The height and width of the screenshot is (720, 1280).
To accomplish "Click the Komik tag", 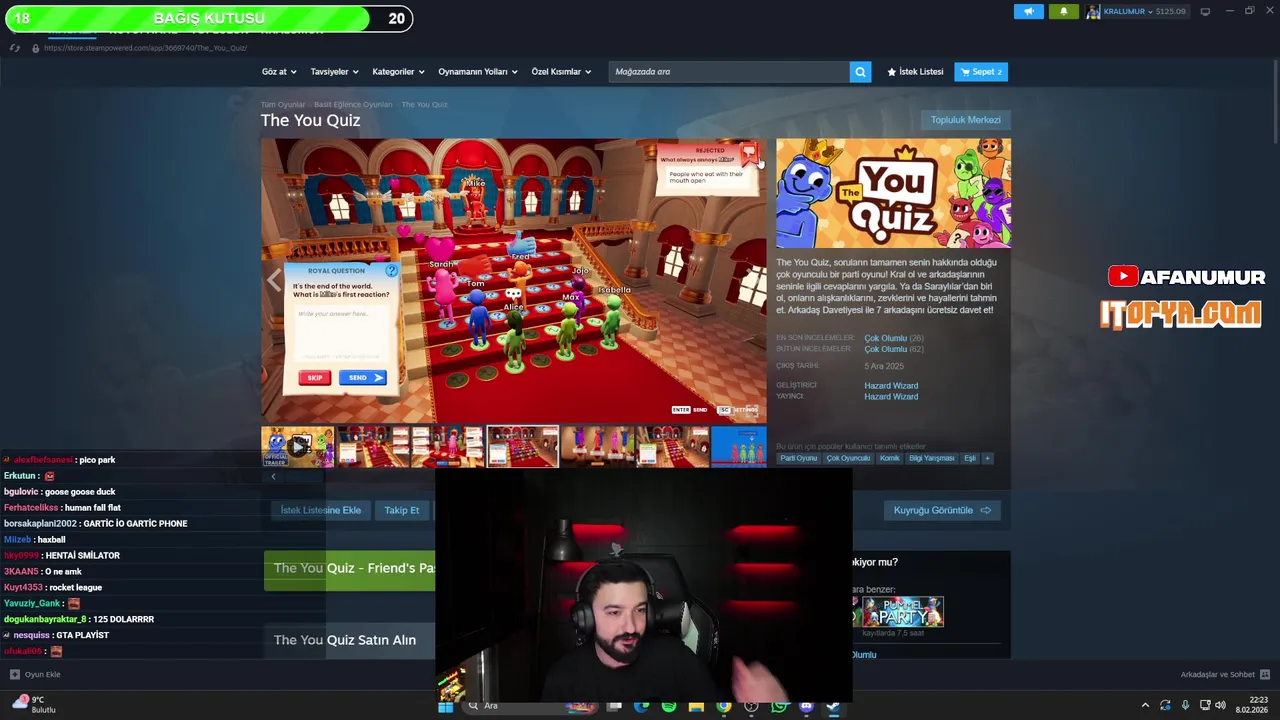I will [889, 458].
